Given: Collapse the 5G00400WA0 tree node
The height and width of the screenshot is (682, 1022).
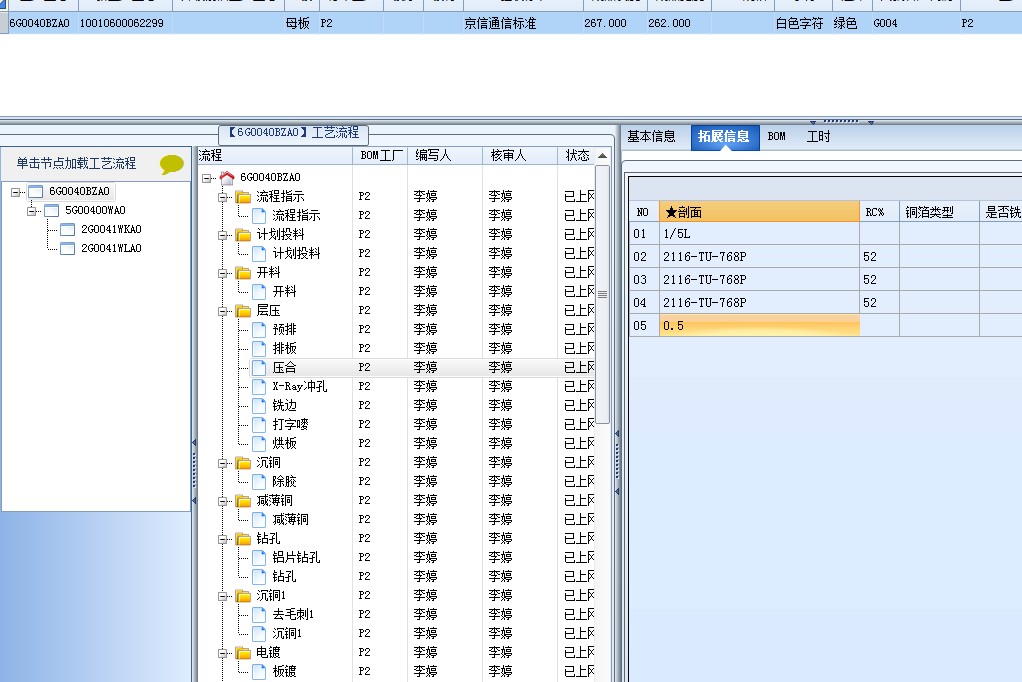Looking at the screenshot, I should pos(31,211).
